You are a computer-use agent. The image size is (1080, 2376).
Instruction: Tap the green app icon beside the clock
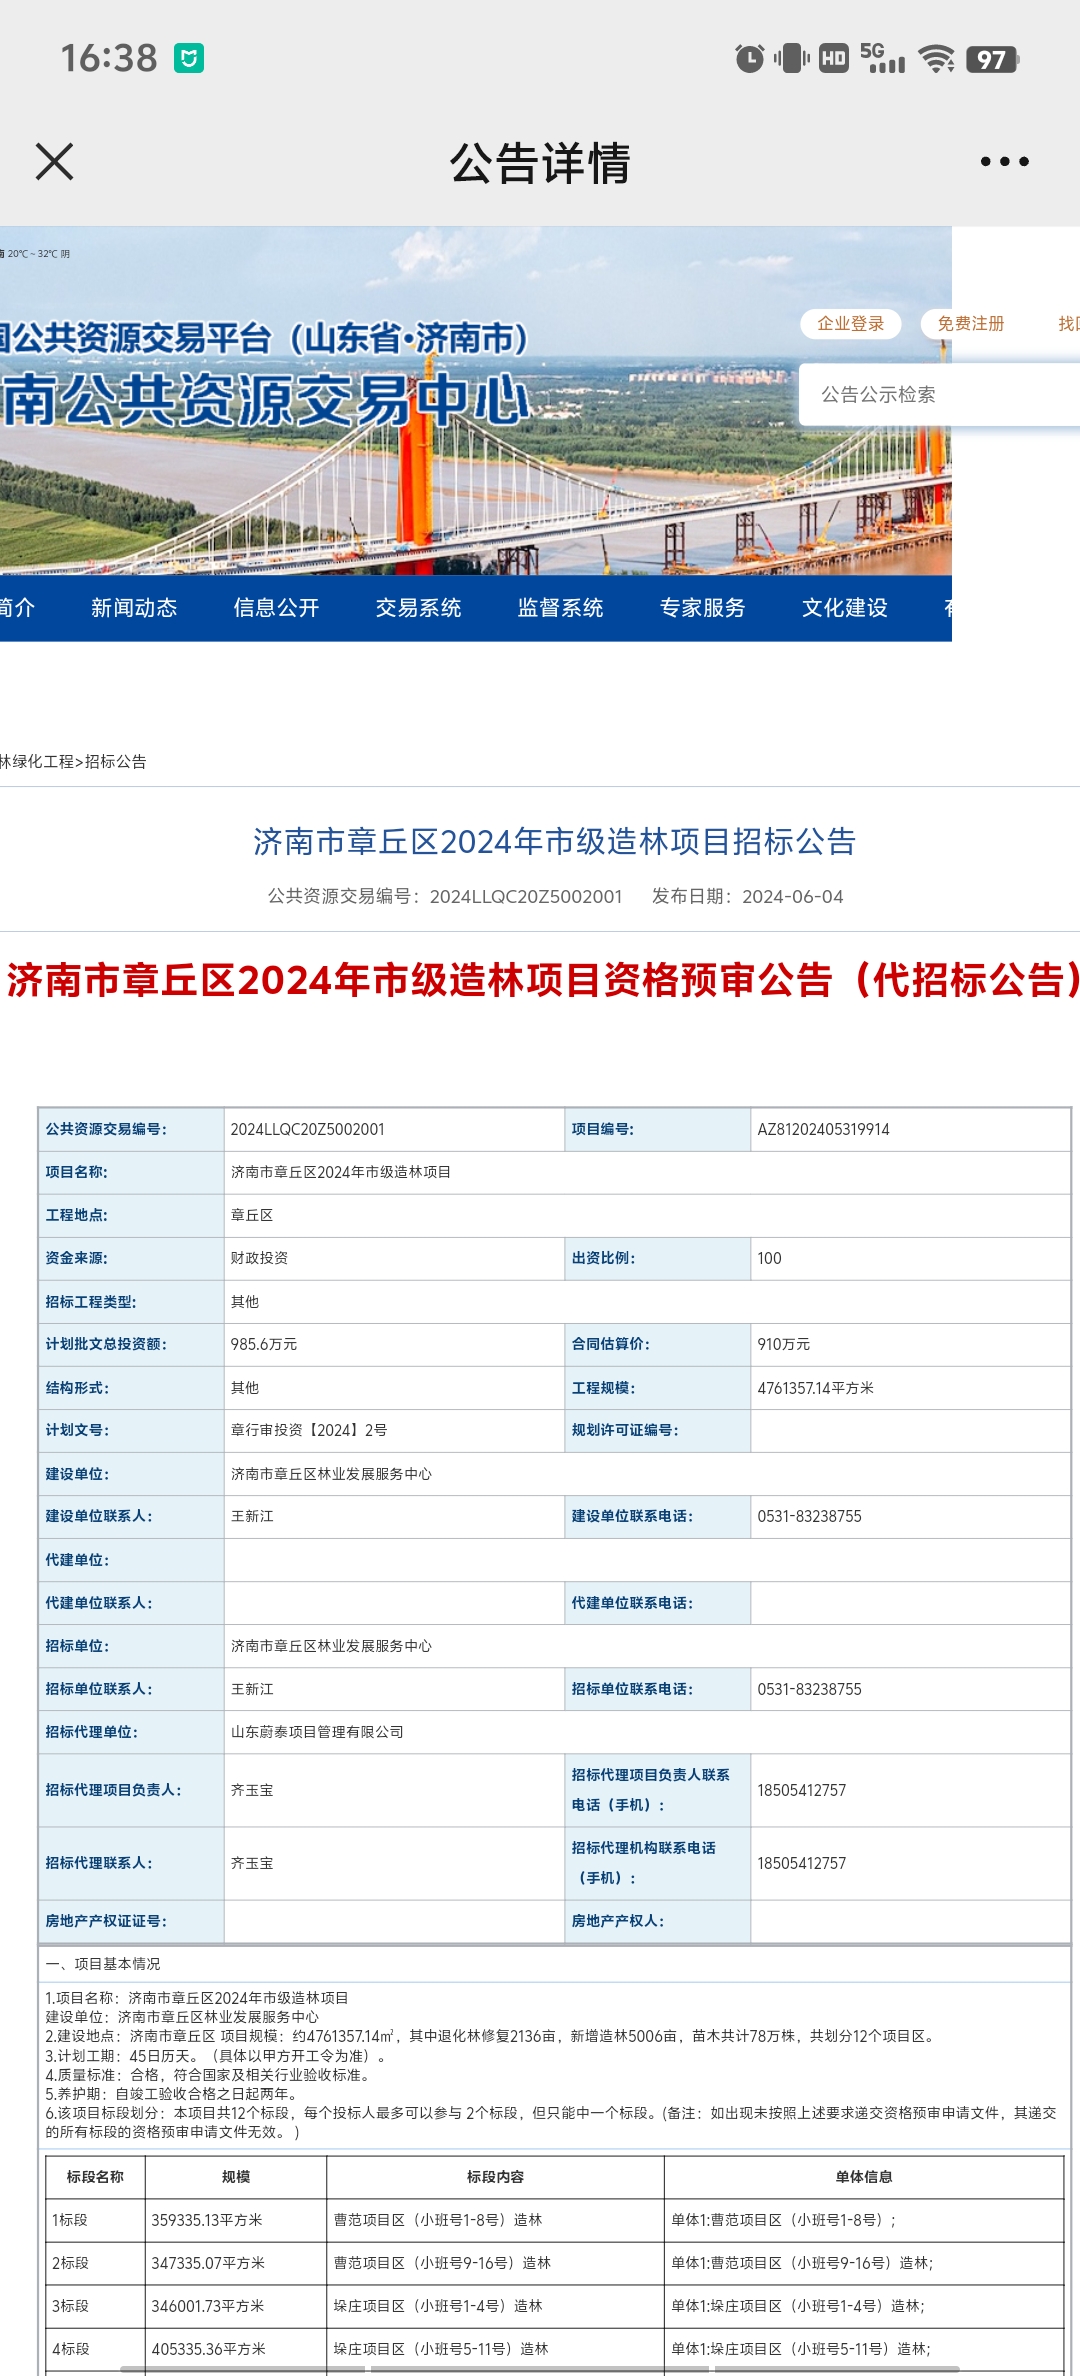pyautogui.click(x=189, y=58)
